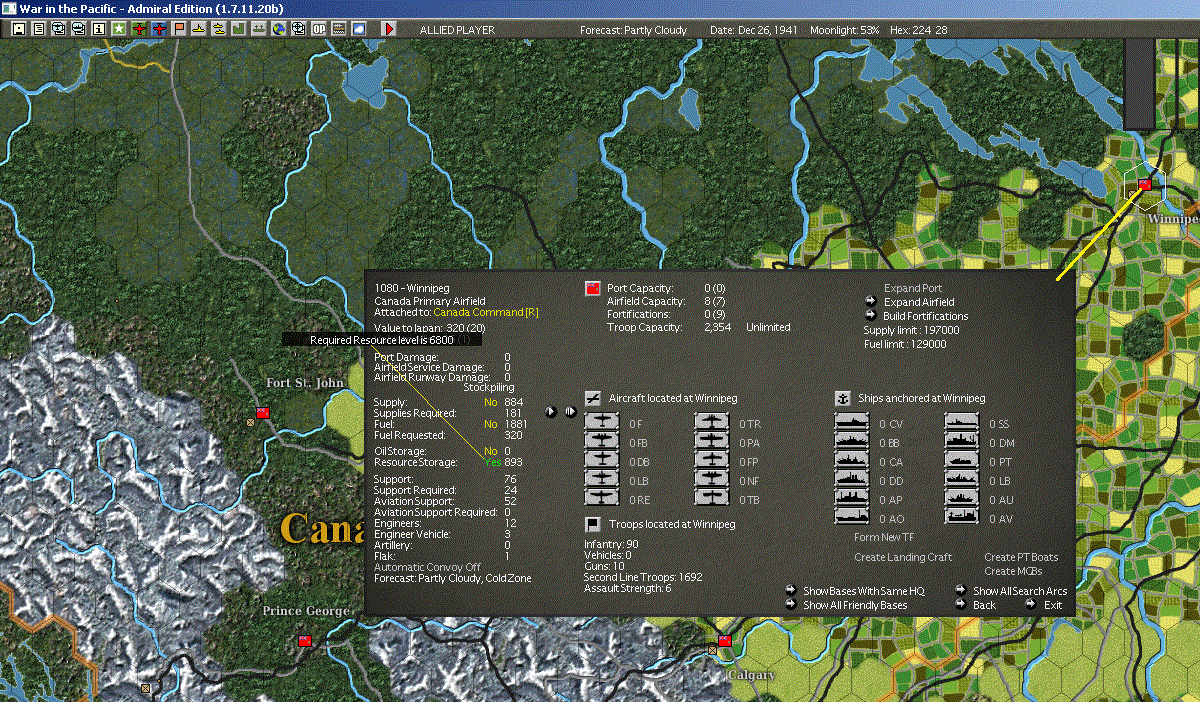
Task: Click the cloud weather toolbar icon
Action: click(x=358, y=29)
